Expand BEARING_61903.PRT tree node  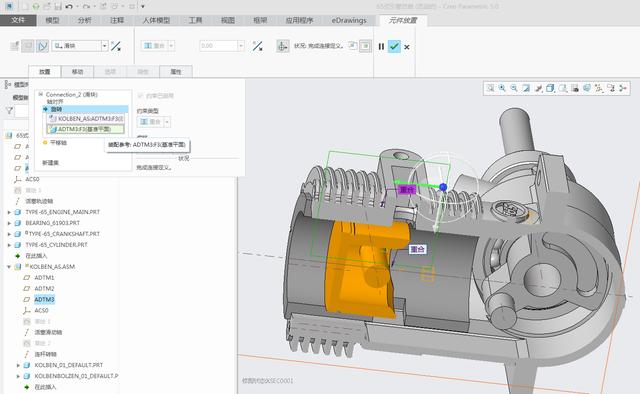click(9, 223)
